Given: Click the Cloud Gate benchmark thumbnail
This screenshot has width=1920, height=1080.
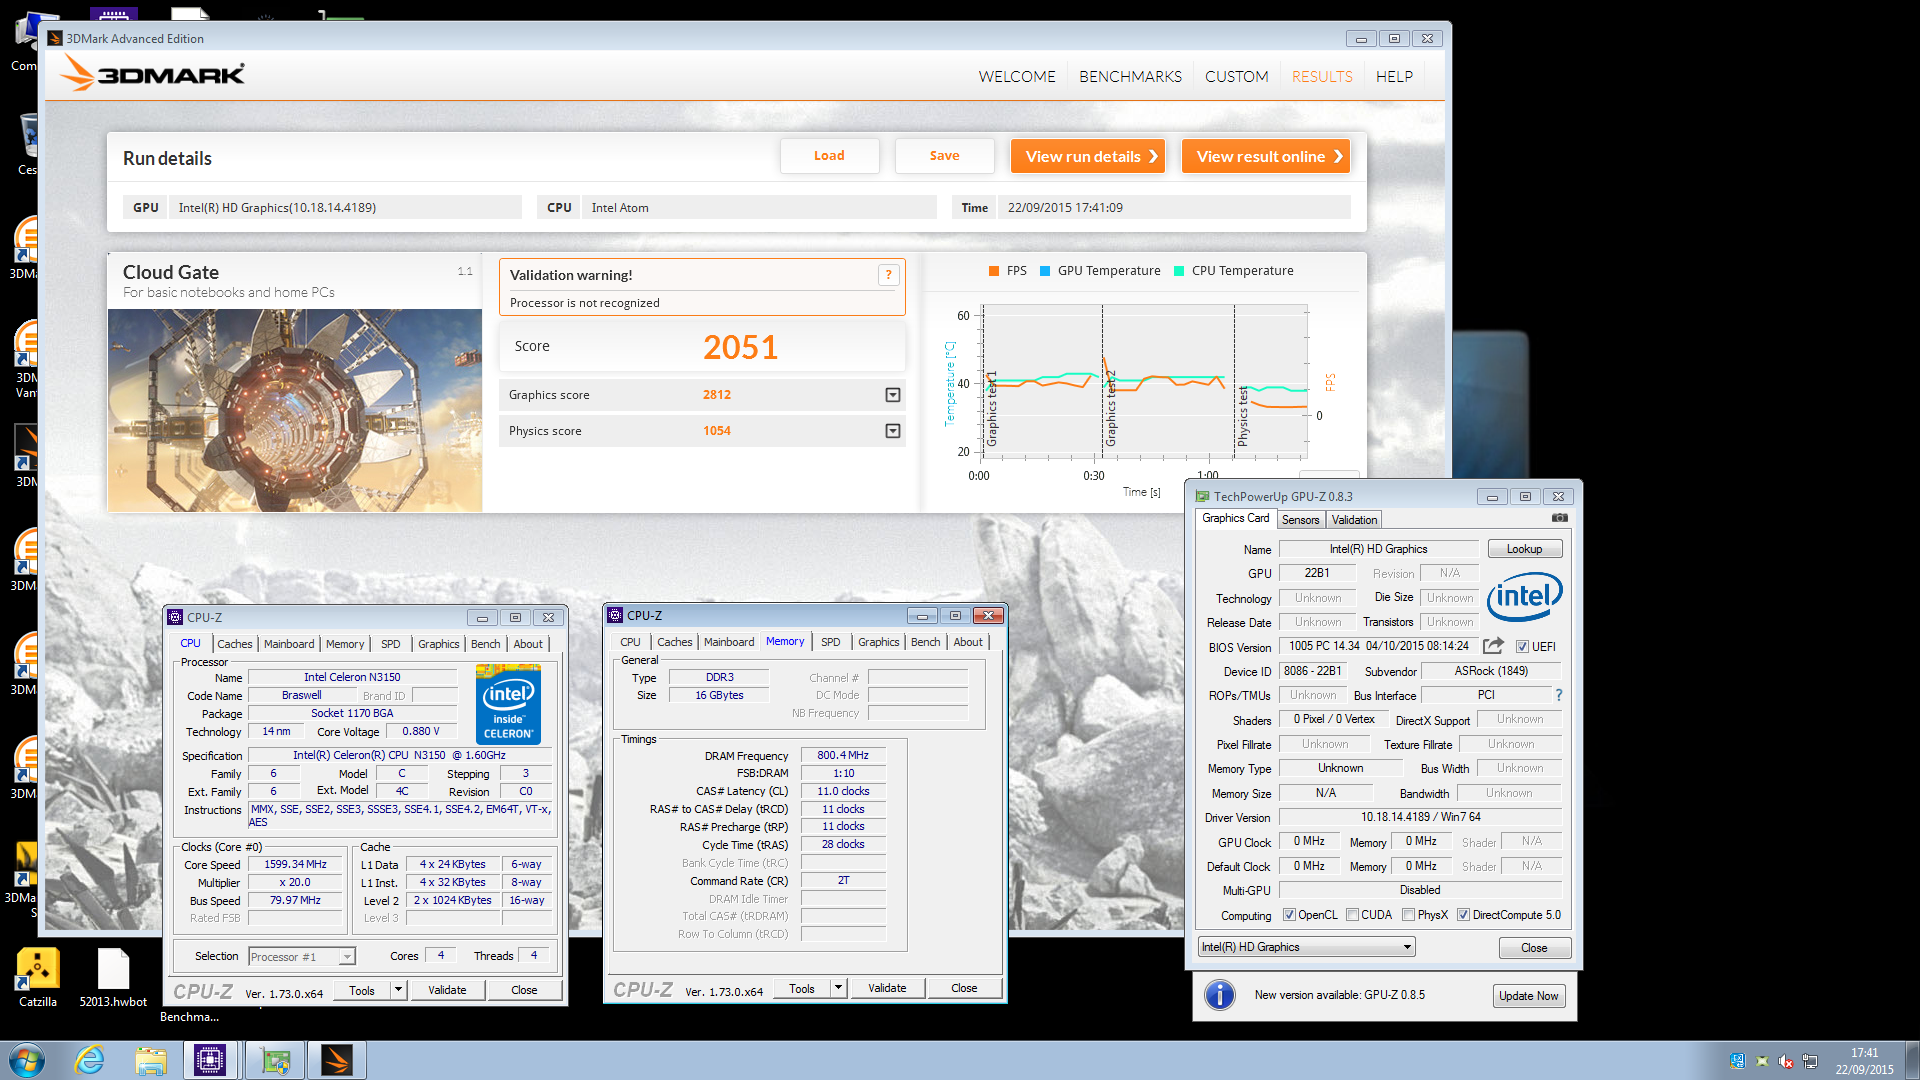Looking at the screenshot, I should click(x=295, y=410).
